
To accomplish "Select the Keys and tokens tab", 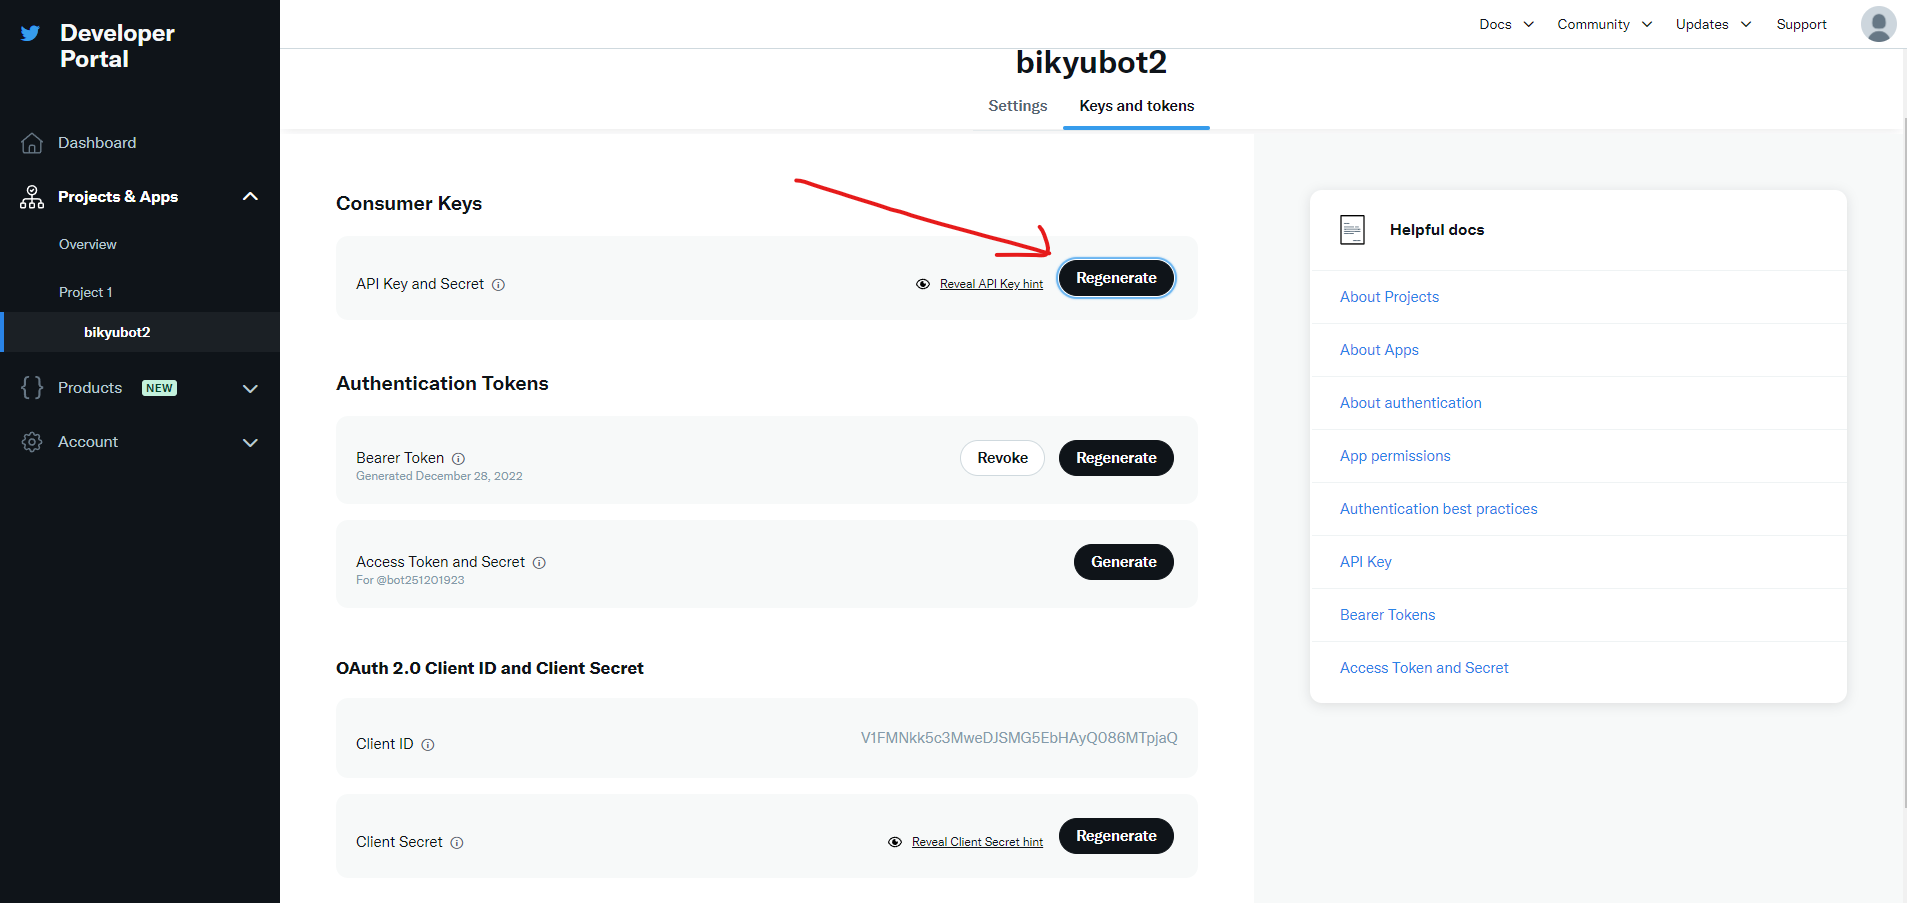I will (1136, 106).
